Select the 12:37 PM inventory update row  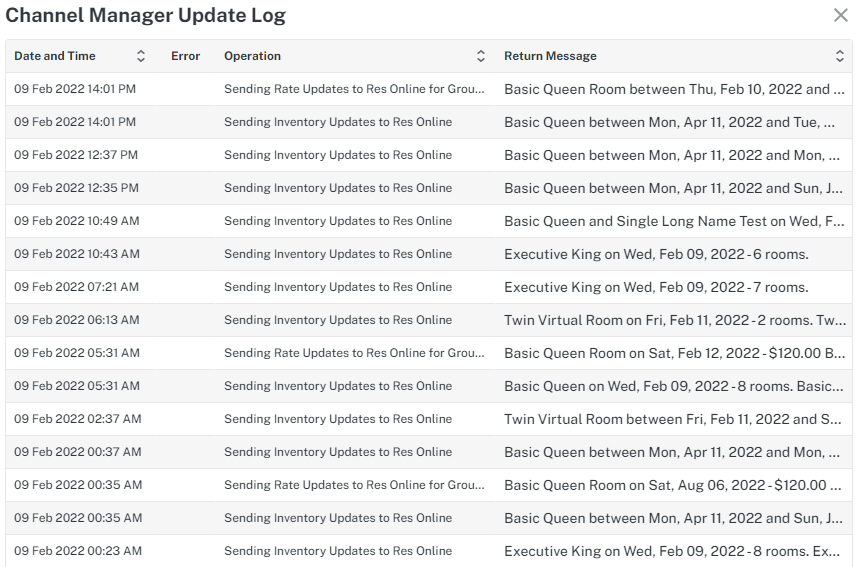point(429,156)
